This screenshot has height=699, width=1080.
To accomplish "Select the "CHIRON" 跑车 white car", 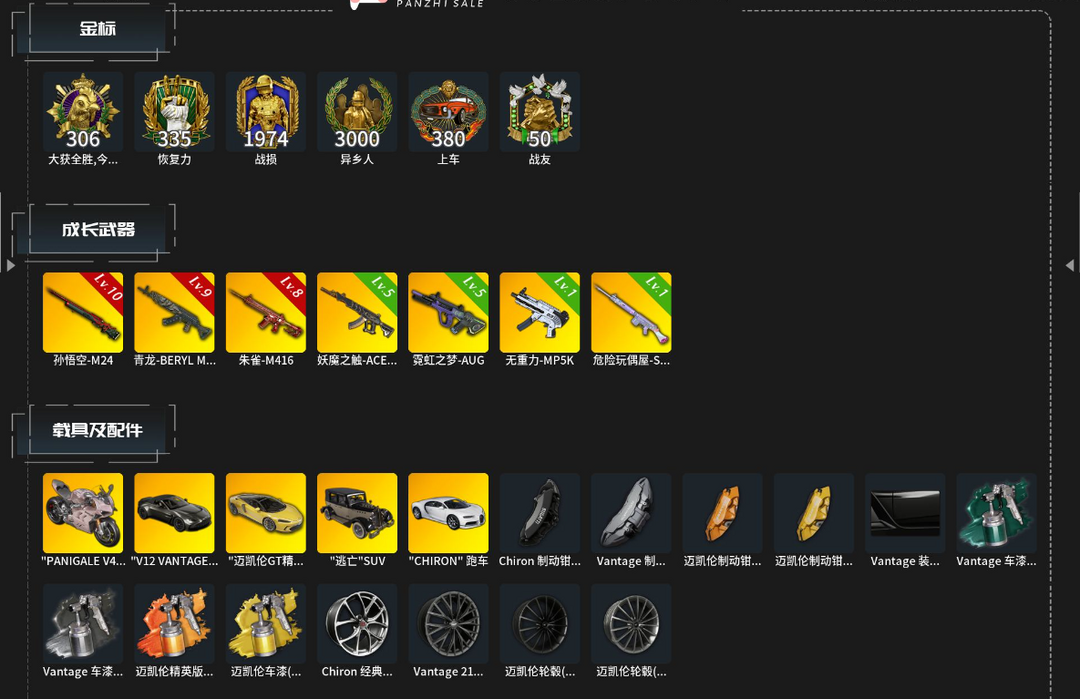I will (448, 513).
